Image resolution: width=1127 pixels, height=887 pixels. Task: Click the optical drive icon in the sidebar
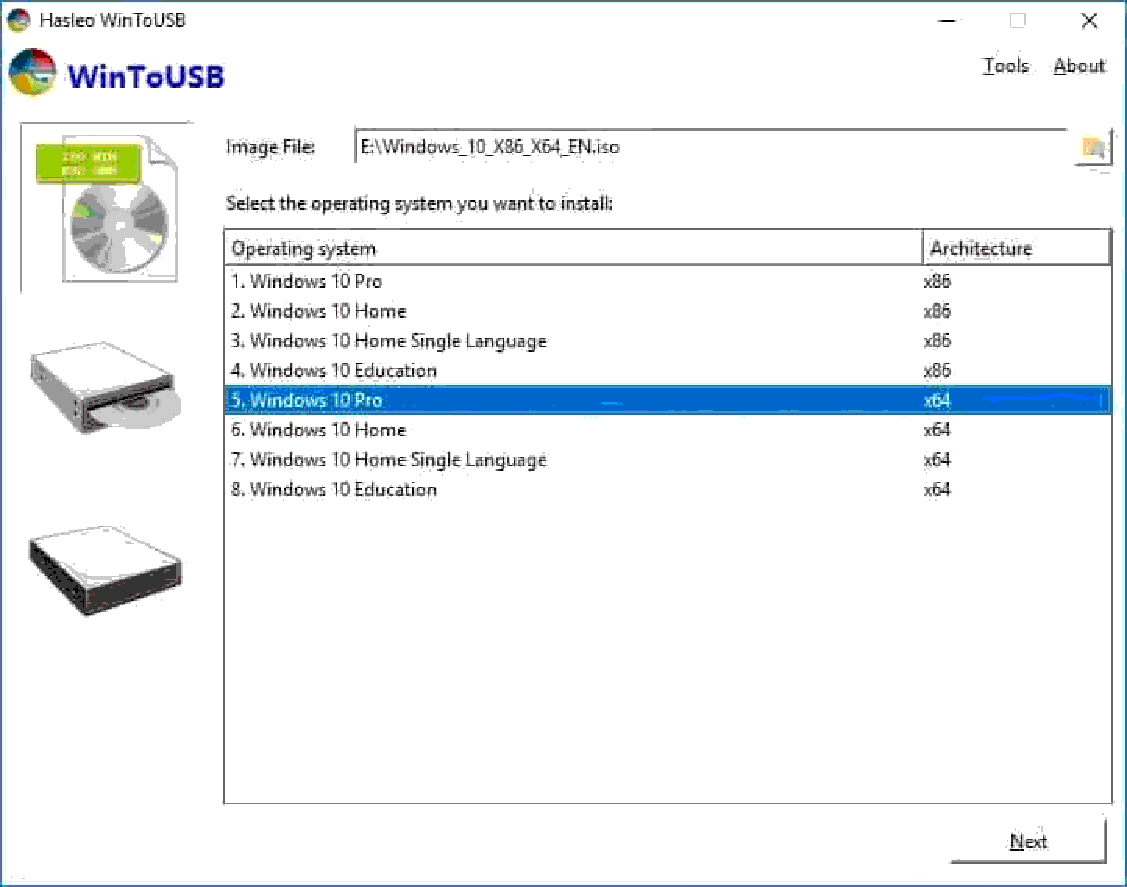click(x=105, y=385)
